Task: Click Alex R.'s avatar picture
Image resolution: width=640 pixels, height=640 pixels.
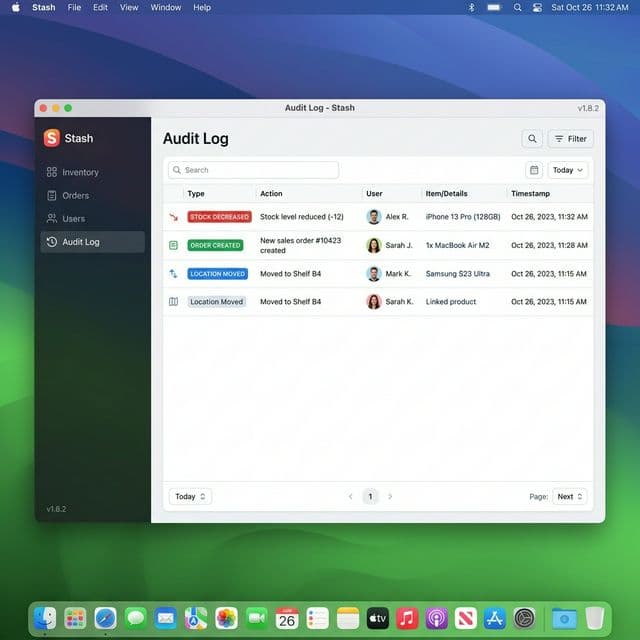Action: pyautogui.click(x=373, y=217)
